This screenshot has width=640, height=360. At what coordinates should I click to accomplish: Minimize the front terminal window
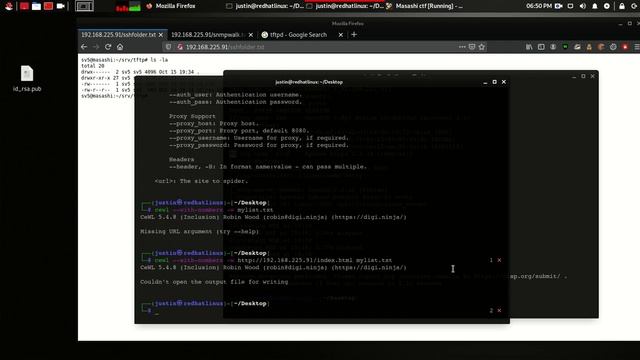(485, 82)
